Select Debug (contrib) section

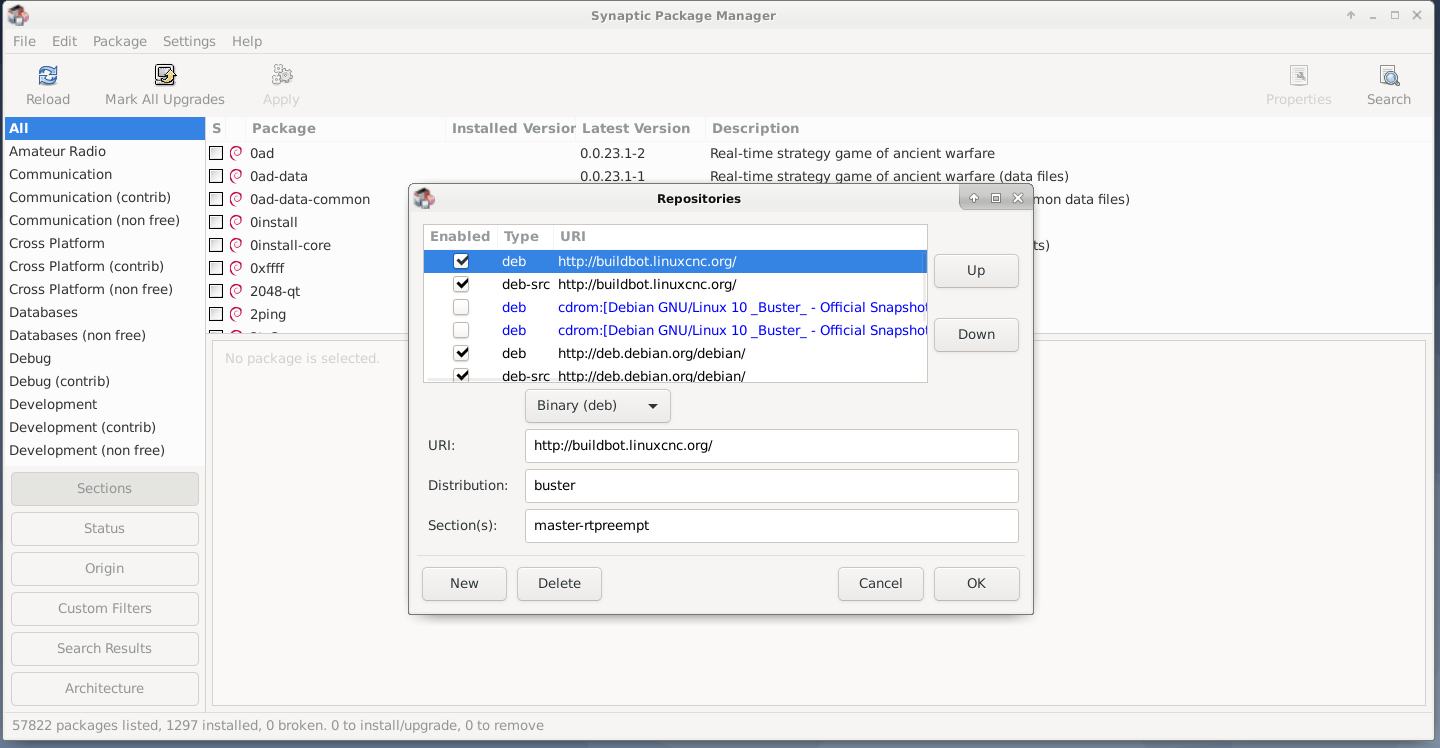[104, 381]
